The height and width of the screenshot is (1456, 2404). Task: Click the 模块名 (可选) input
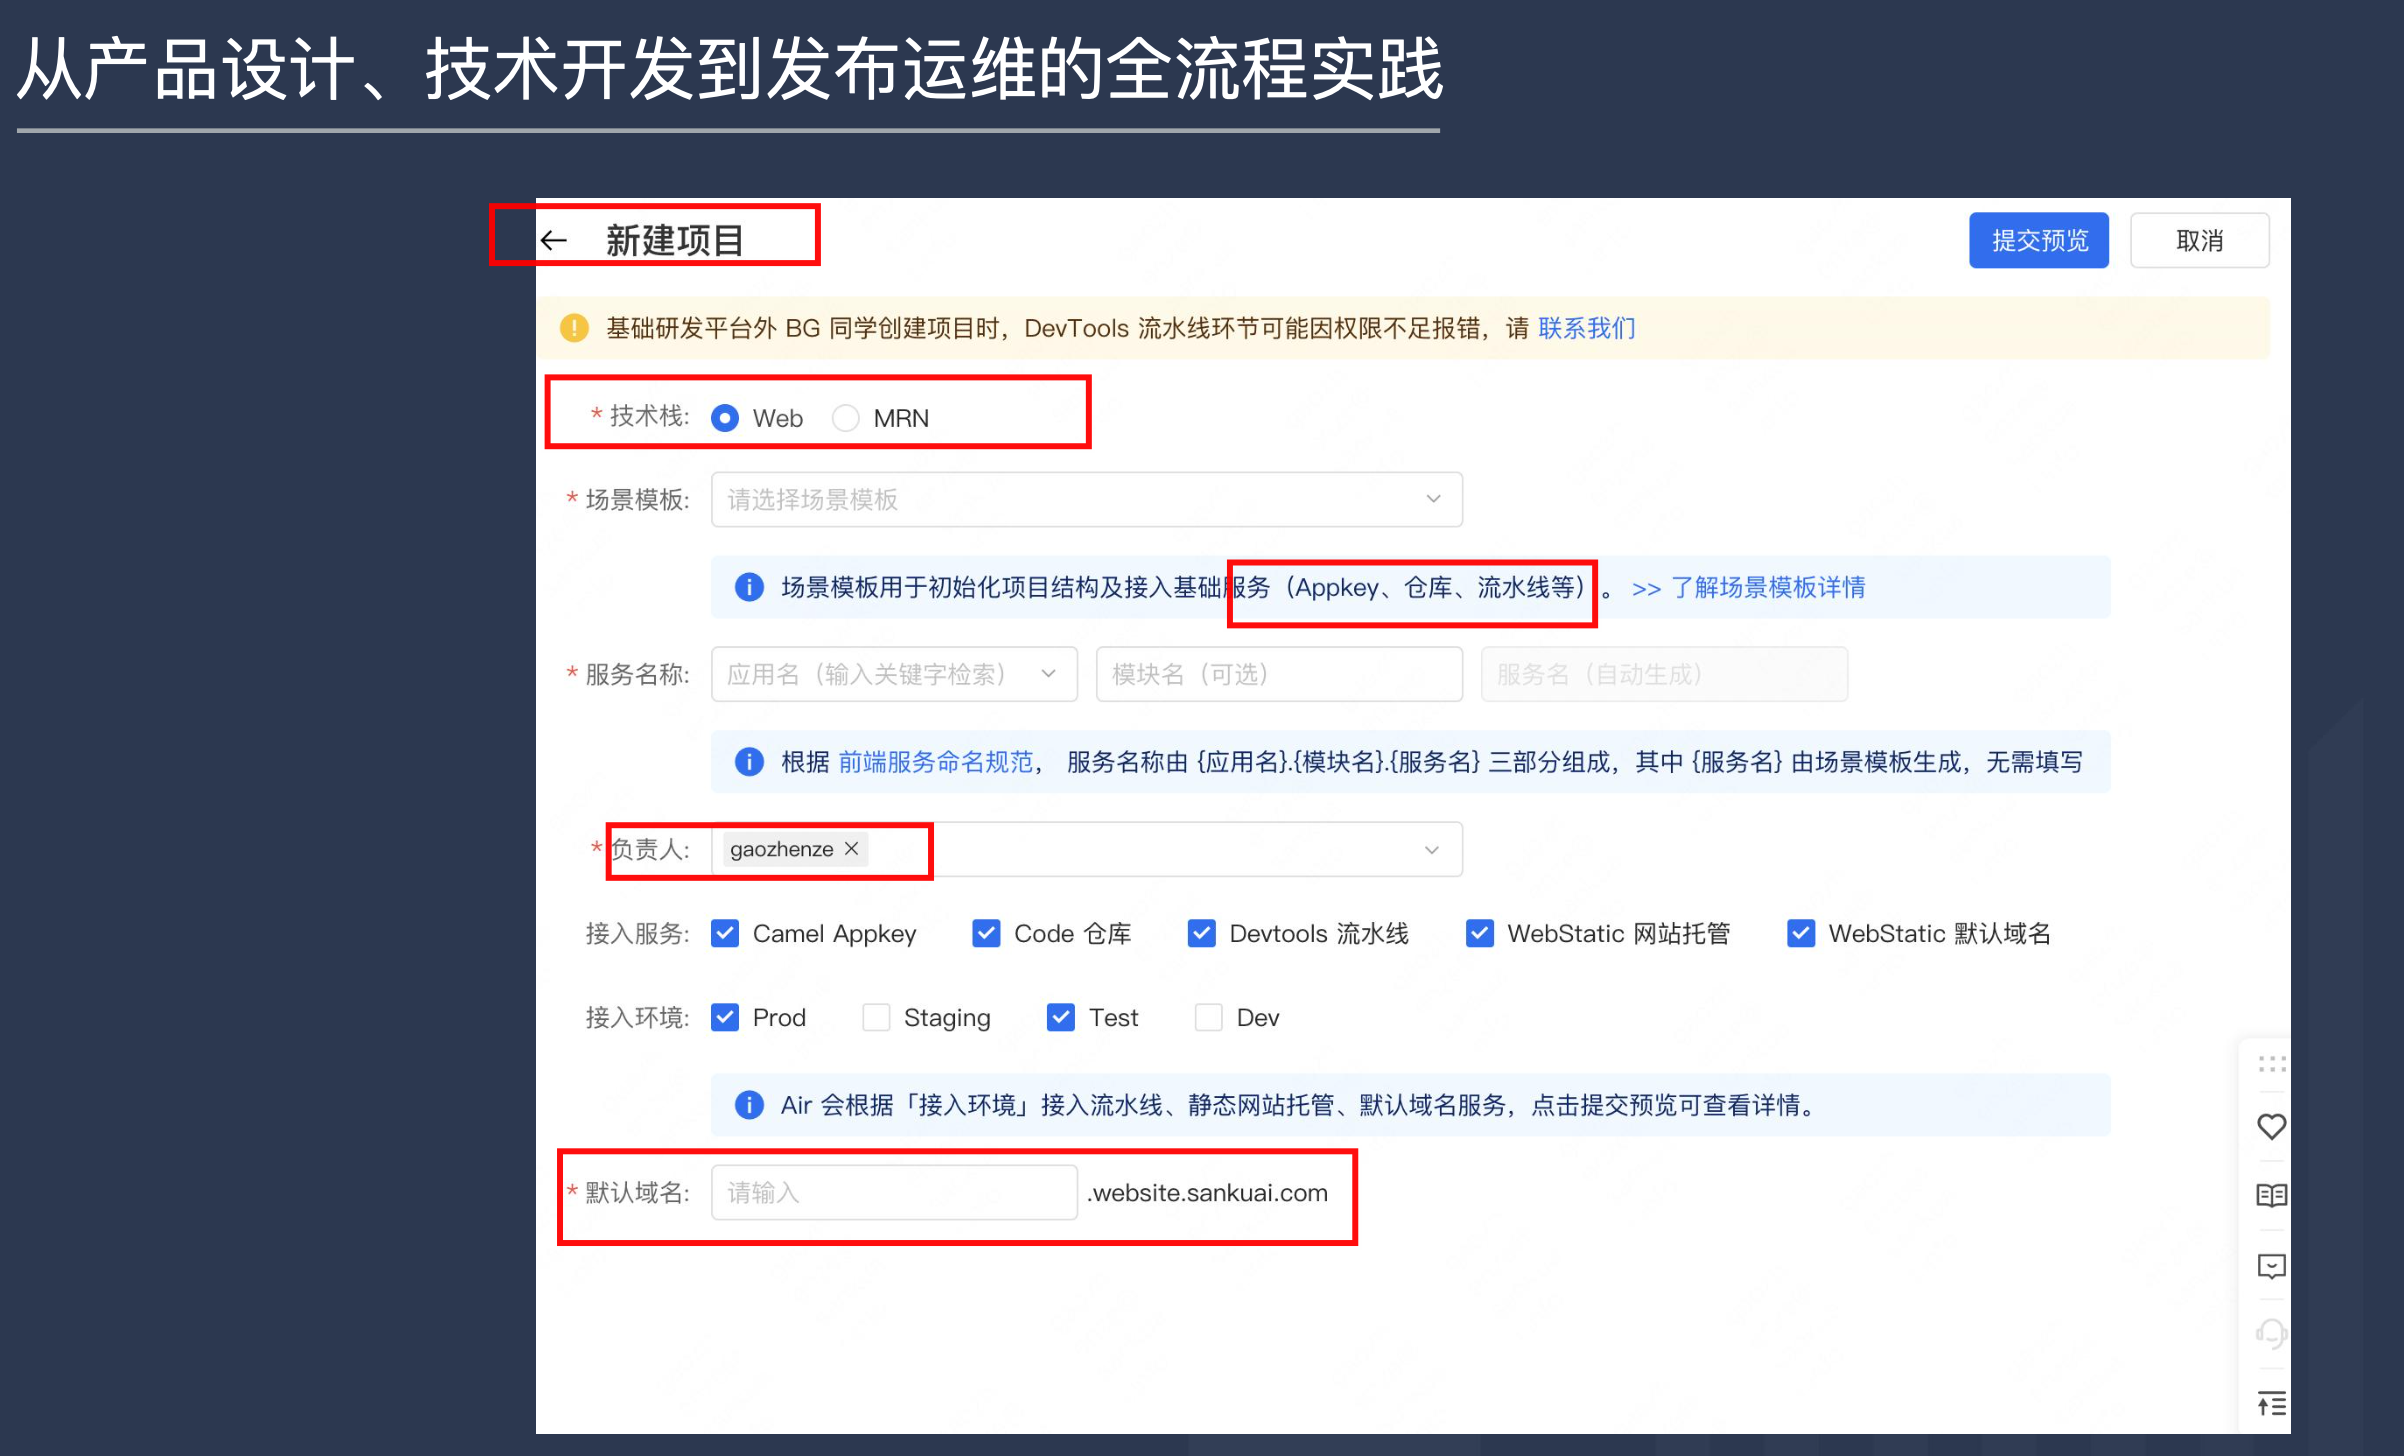pos(1279,674)
